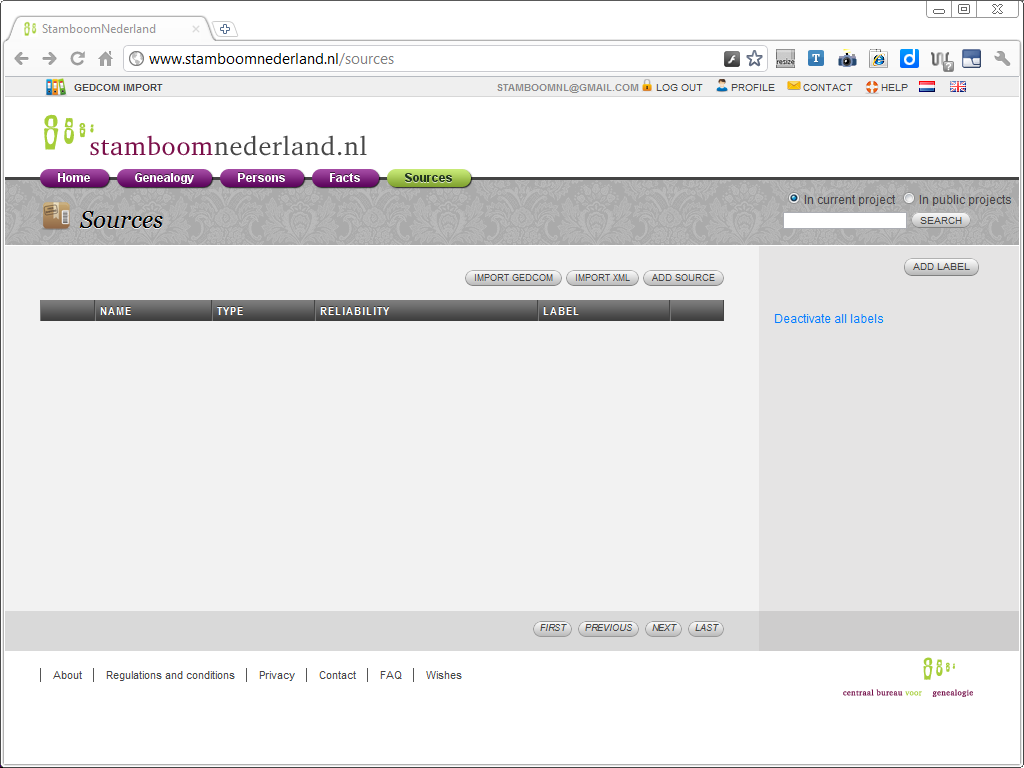Go to NEXT page of sources
This screenshot has height=768, width=1024.
point(664,628)
